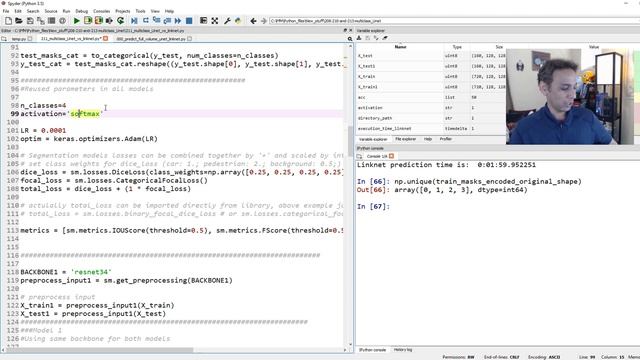Viewport: 640px width, 360px height.
Task: Open the Search menu
Action: pos(33,11)
